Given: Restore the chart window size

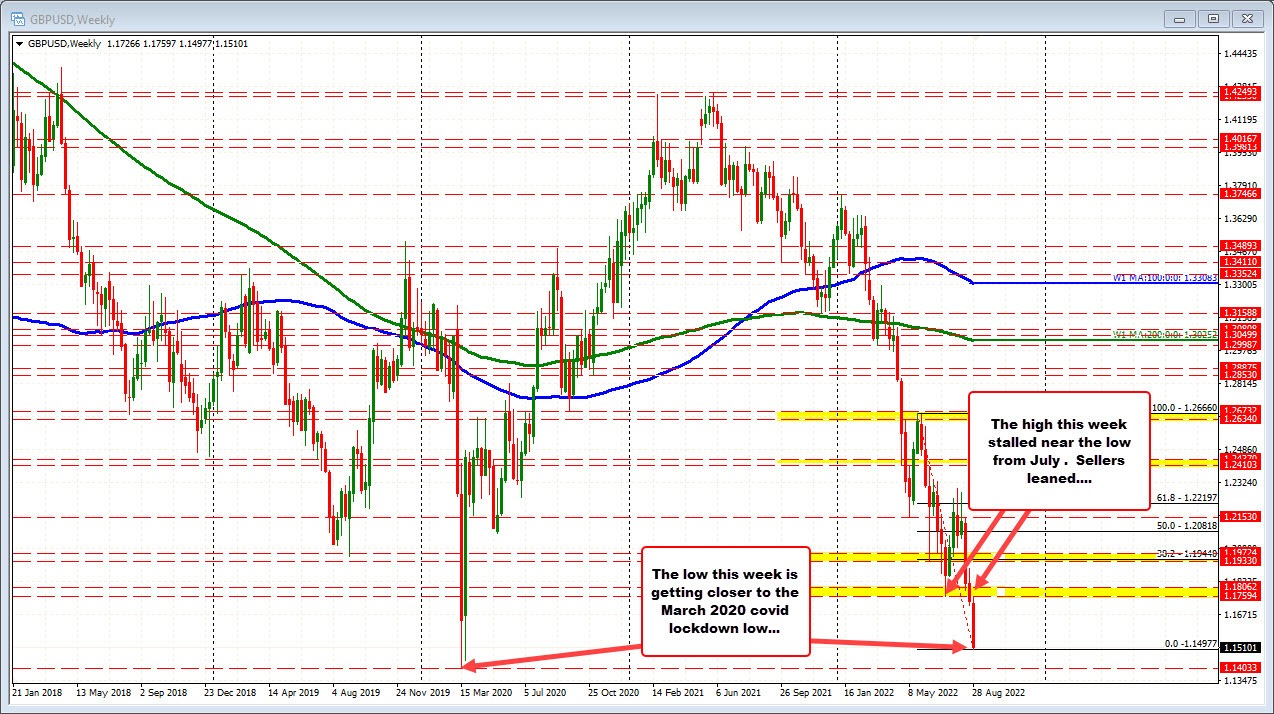Looking at the screenshot, I should click(1213, 18).
